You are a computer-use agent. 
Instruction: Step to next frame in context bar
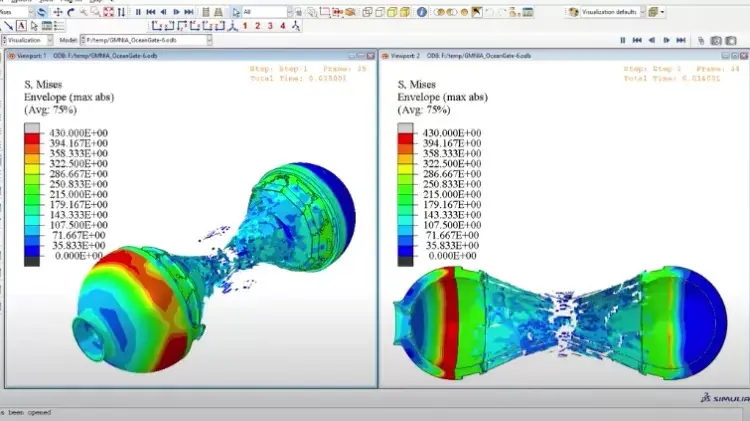coord(666,41)
